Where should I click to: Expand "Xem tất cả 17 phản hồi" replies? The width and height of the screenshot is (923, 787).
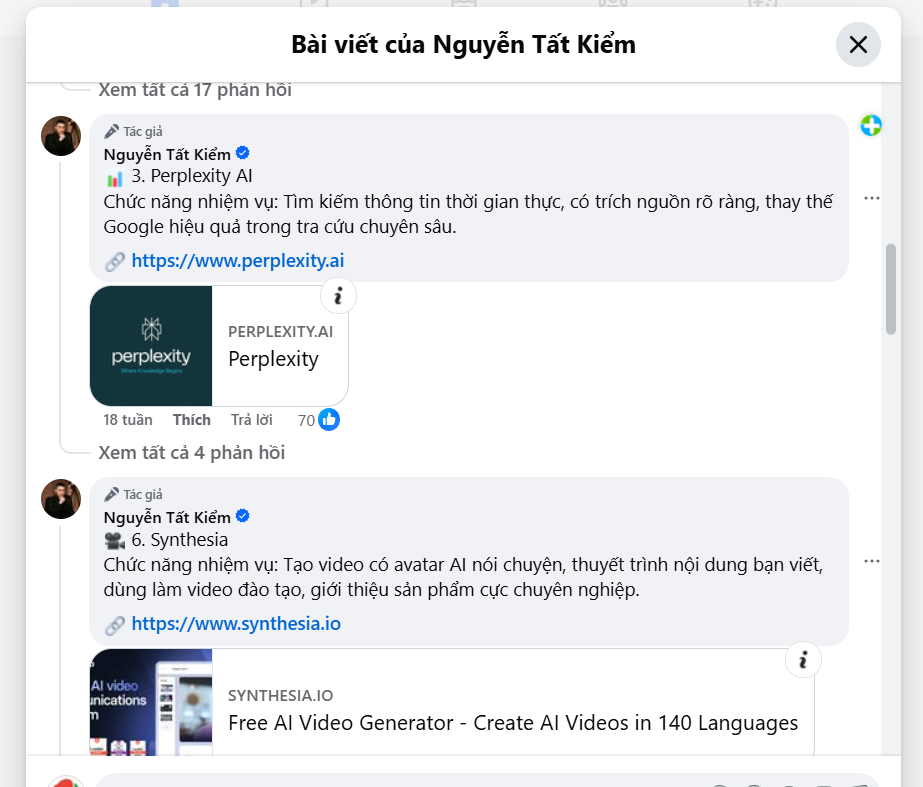click(195, 90)
